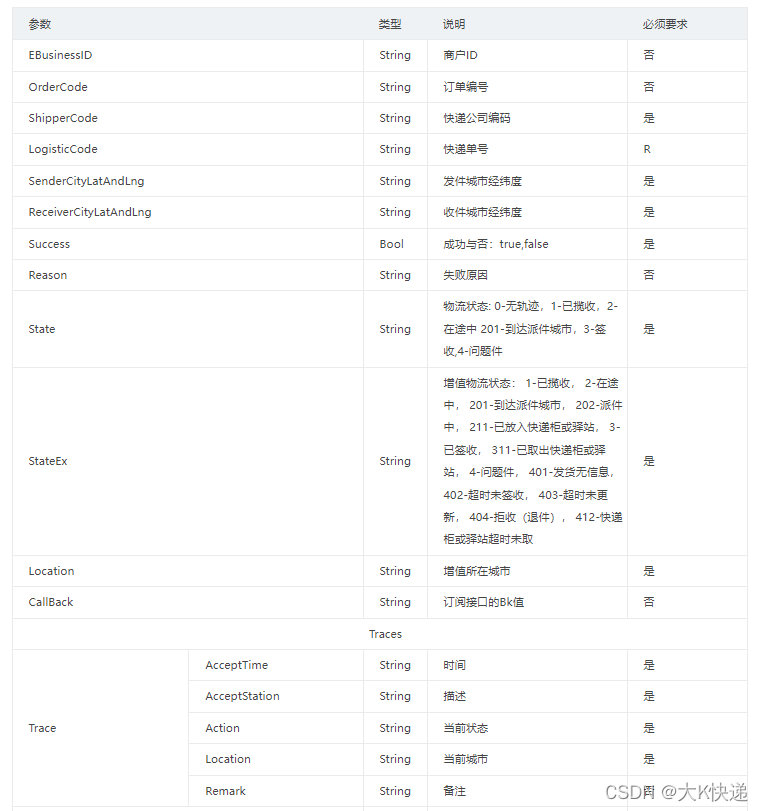Click the 增值所在城市 description
This screenshot has width=763, height=811.
(477, 571)
